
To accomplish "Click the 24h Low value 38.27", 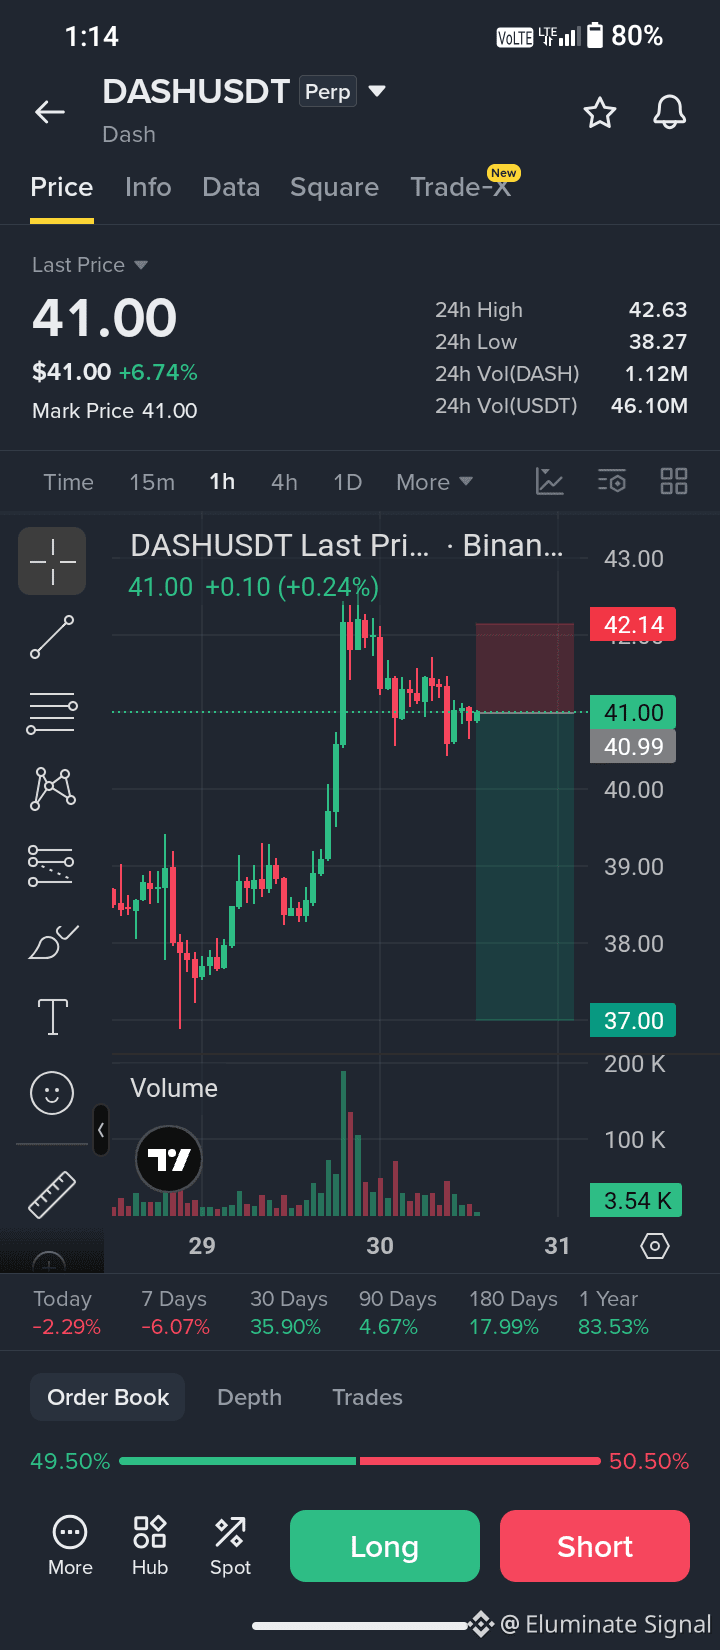I will (658, 342).
